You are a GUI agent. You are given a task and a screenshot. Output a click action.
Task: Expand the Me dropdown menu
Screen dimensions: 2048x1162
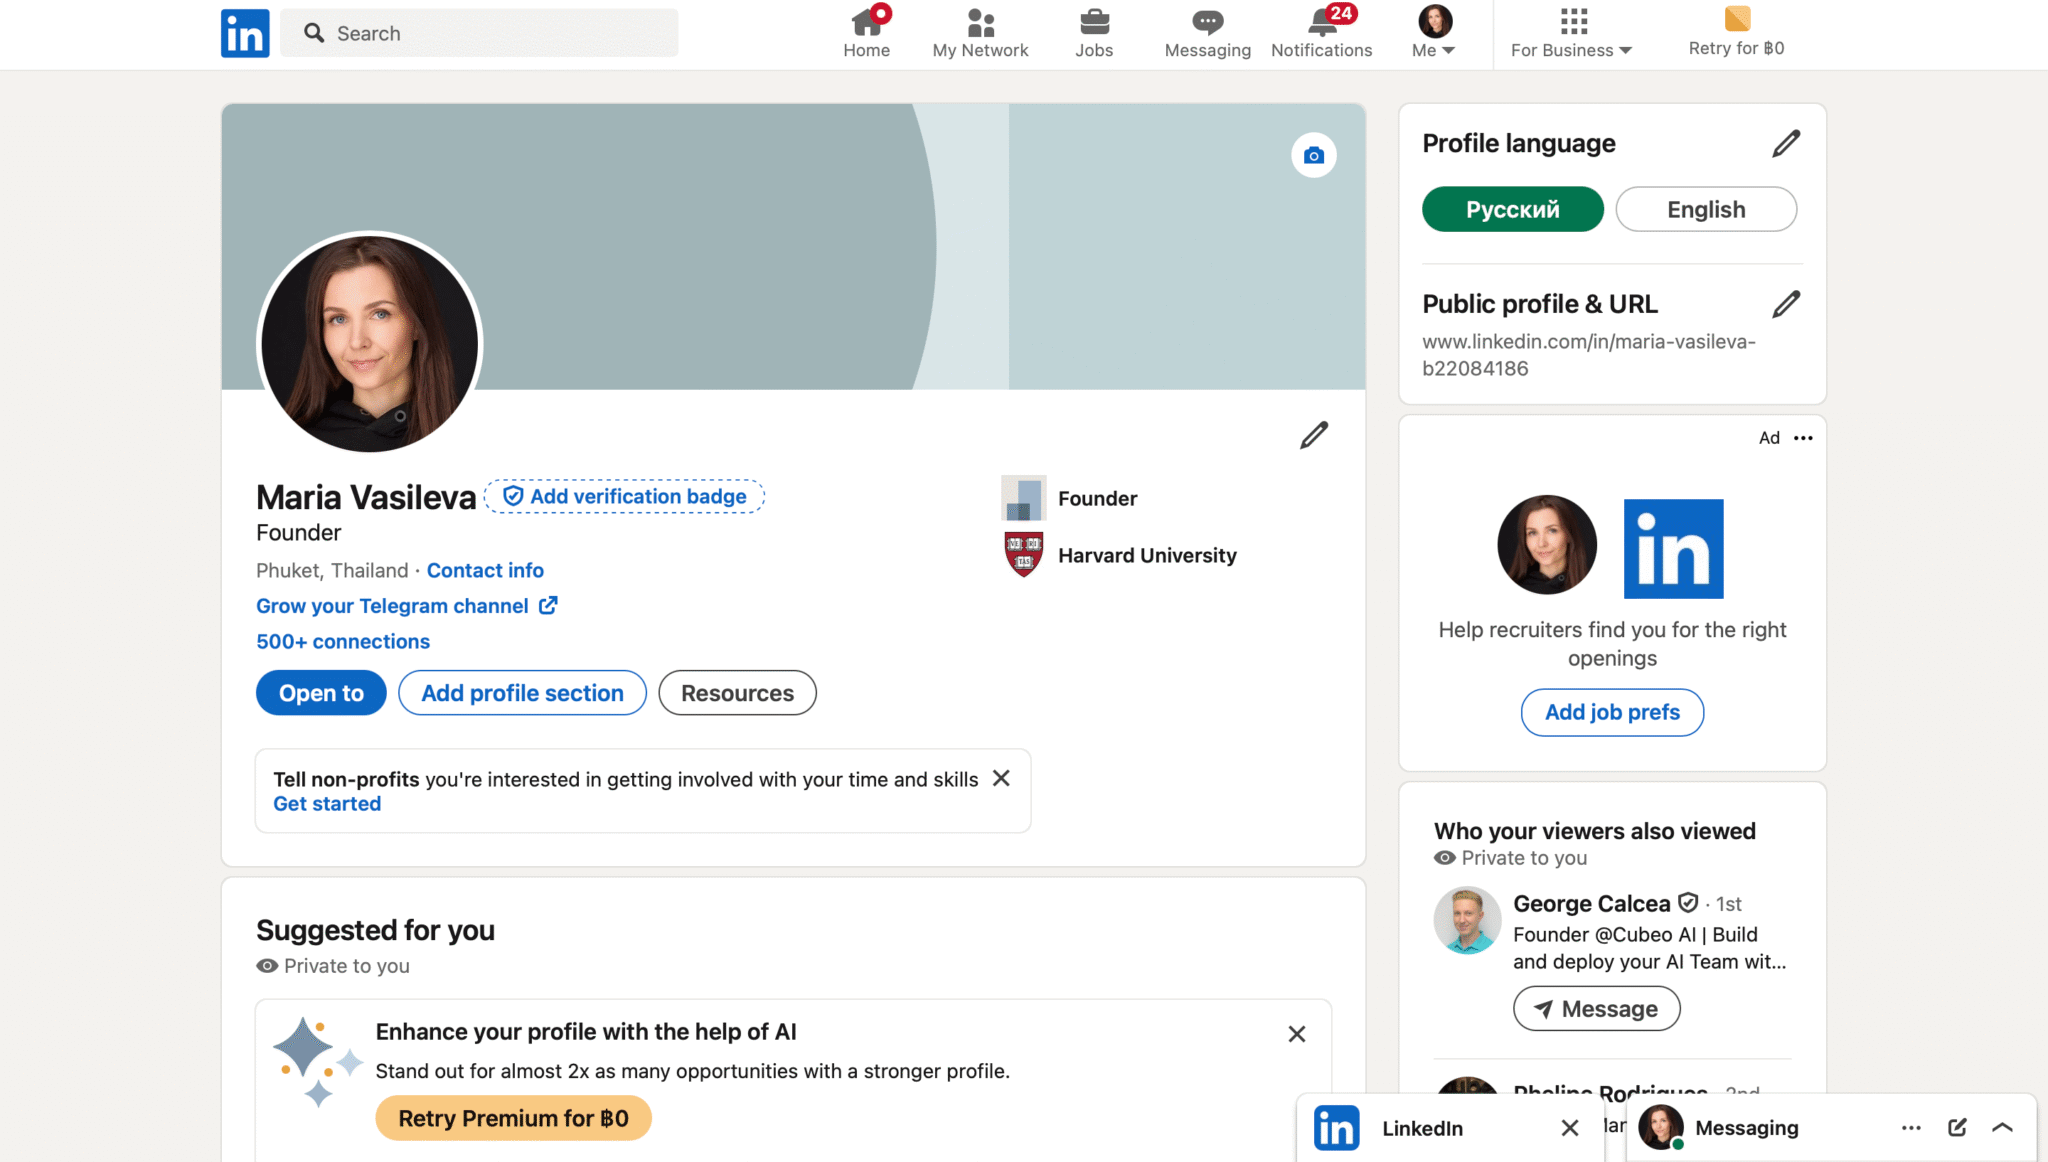[x=1434, y=33]
